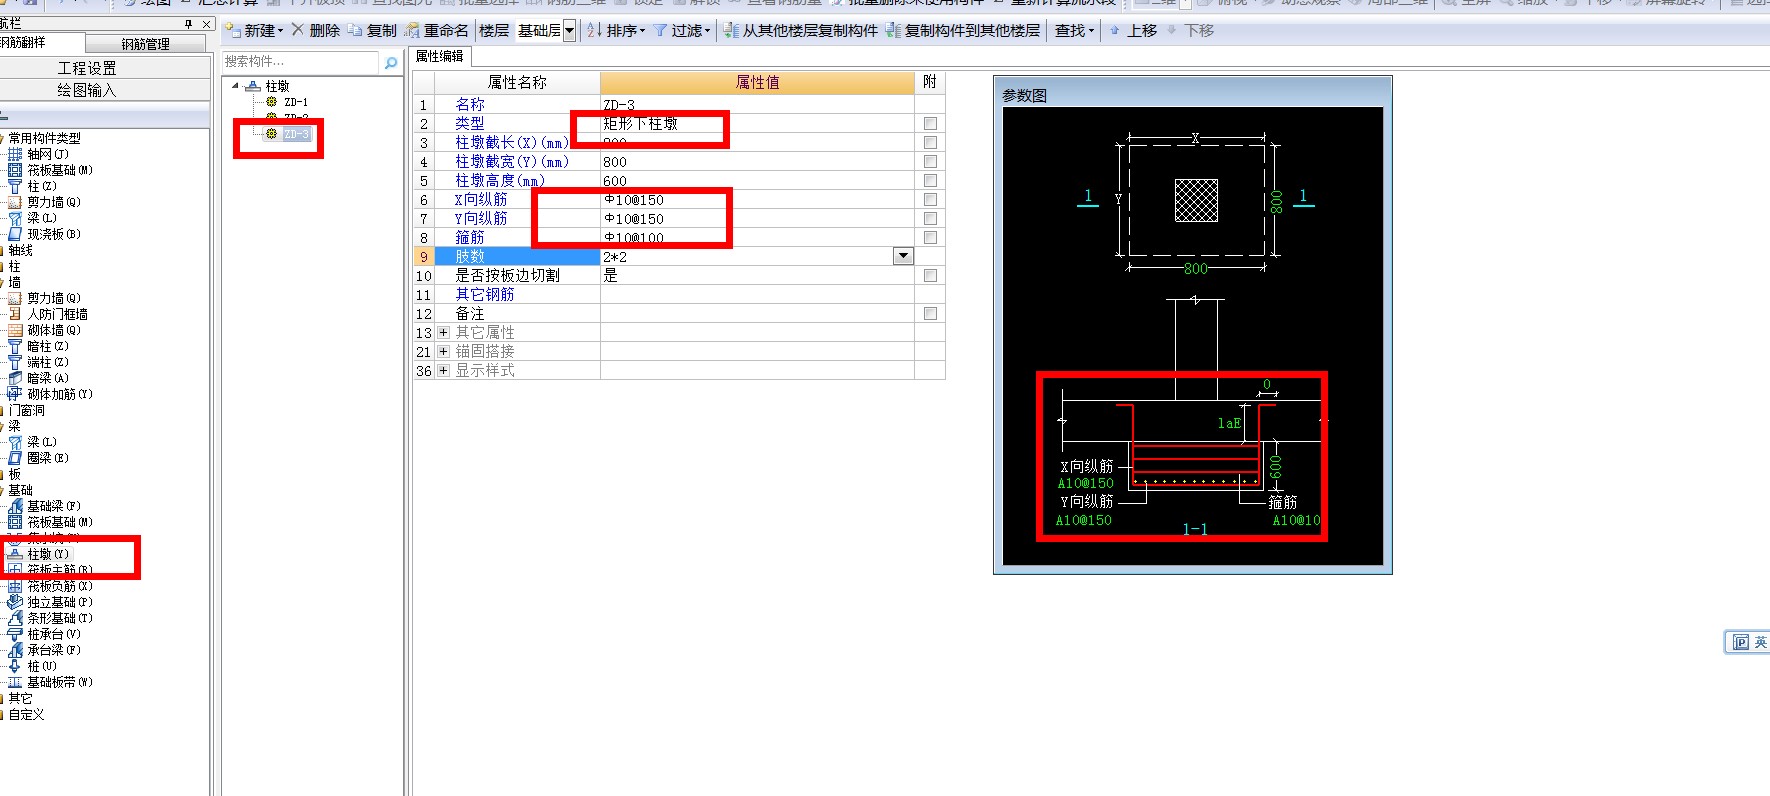Select the 属性编辑 tab
This screenshot has height=796, width=1770.
439,56
